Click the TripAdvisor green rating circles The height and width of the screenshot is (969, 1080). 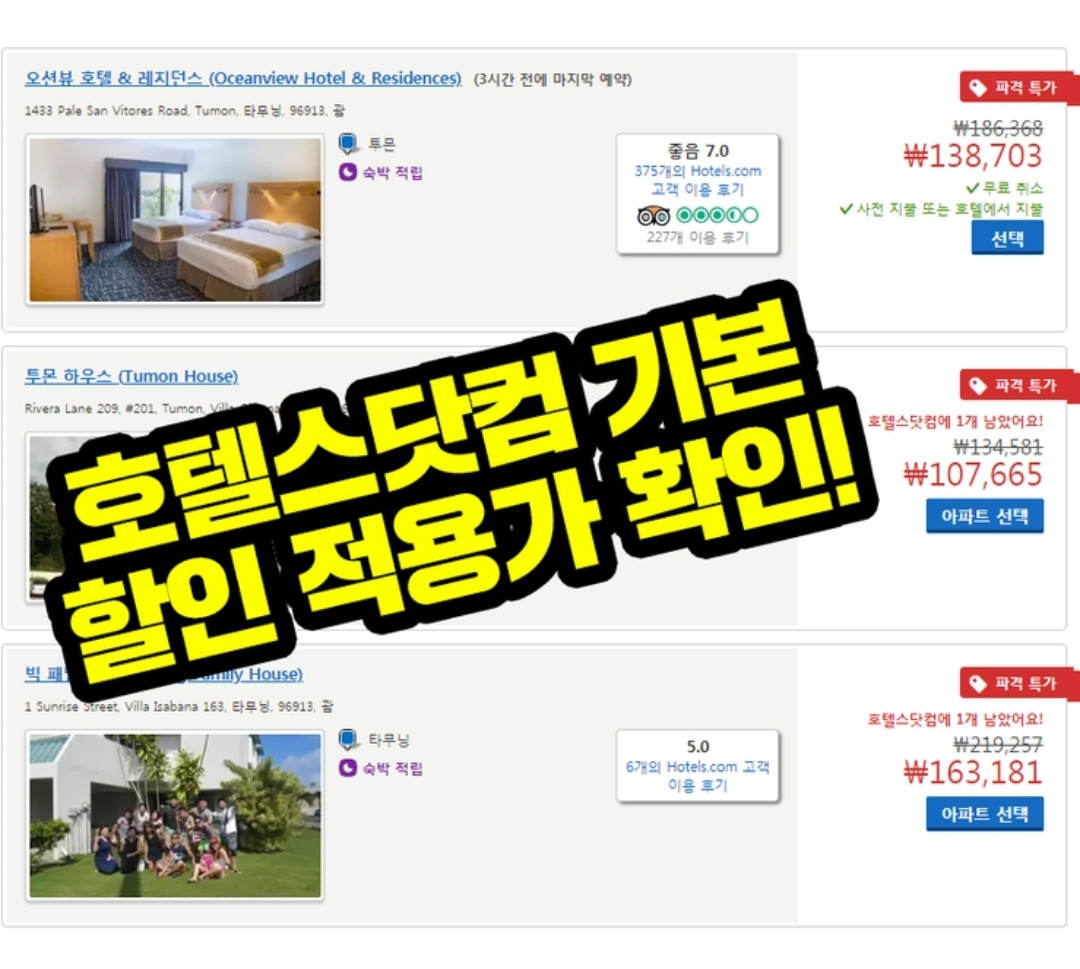tap(717, 216)
